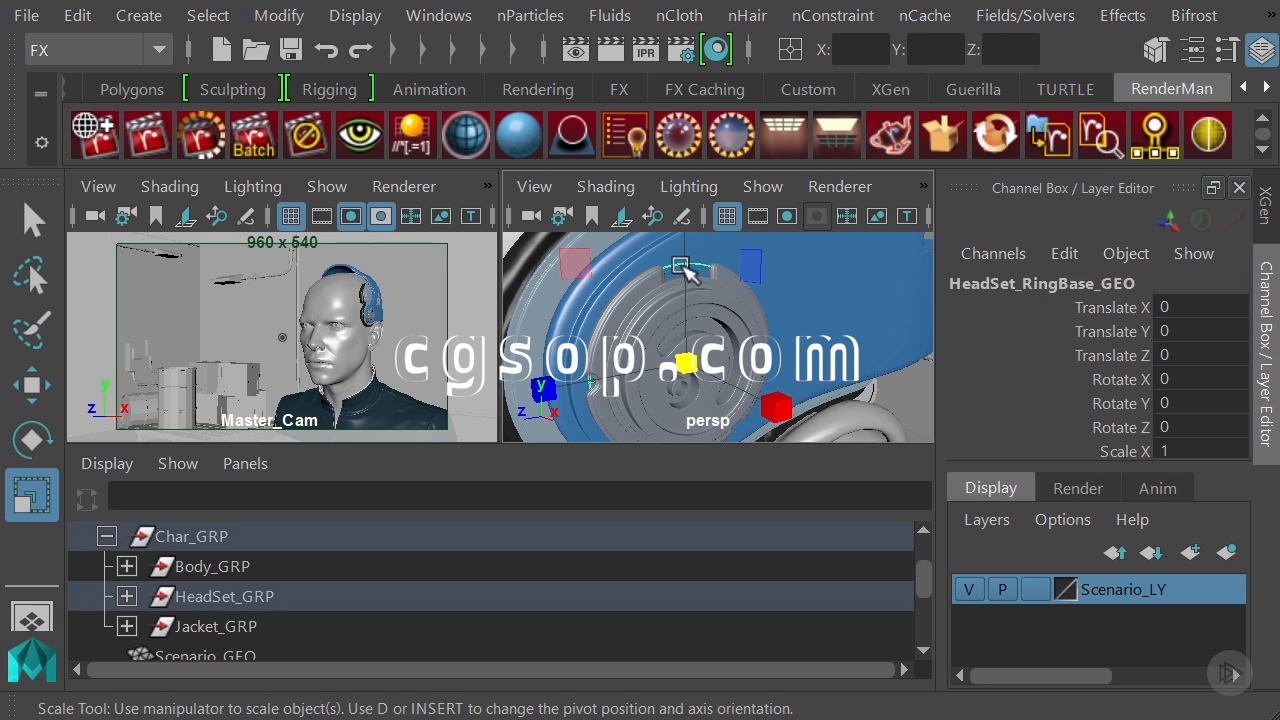The image size is (1280, 720).
Task: Toggle resolution gate in Master_Cam panel
Action: click(351, 216)
